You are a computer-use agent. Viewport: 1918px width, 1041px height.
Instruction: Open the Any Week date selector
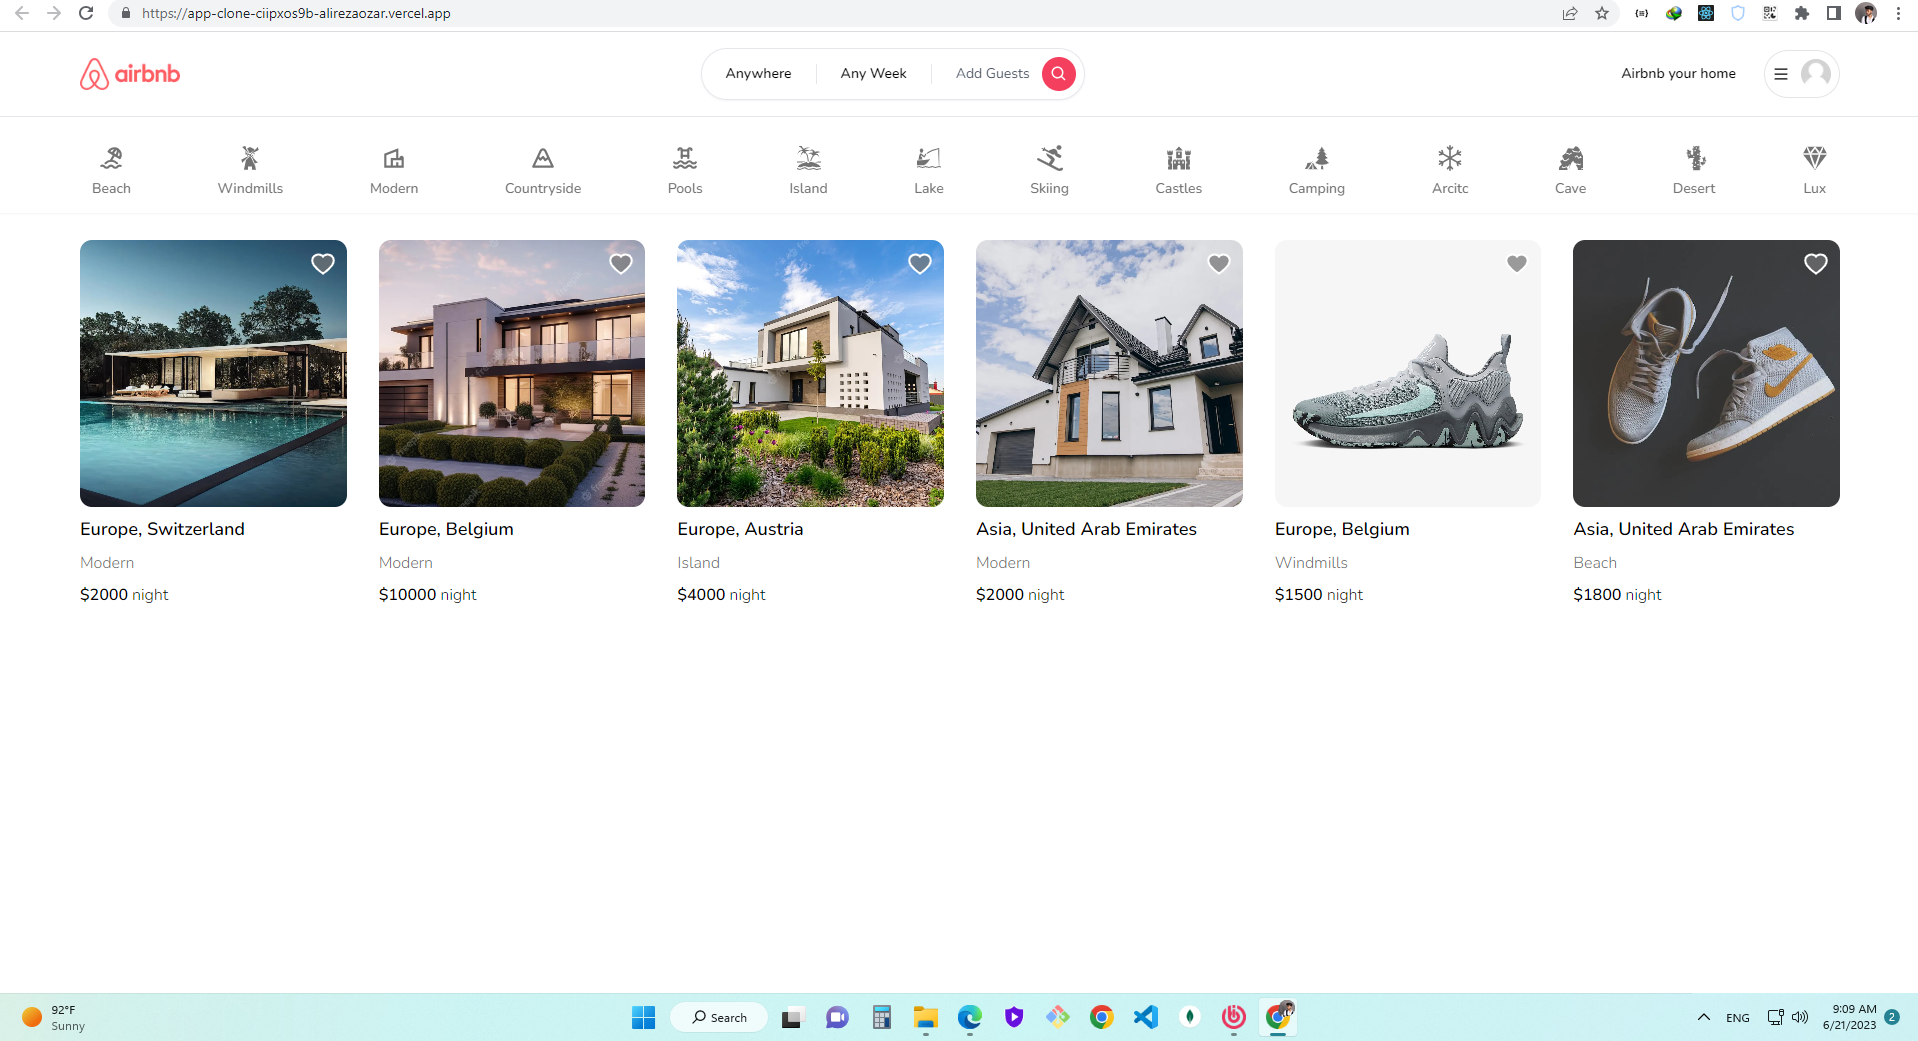coord(873,73)
